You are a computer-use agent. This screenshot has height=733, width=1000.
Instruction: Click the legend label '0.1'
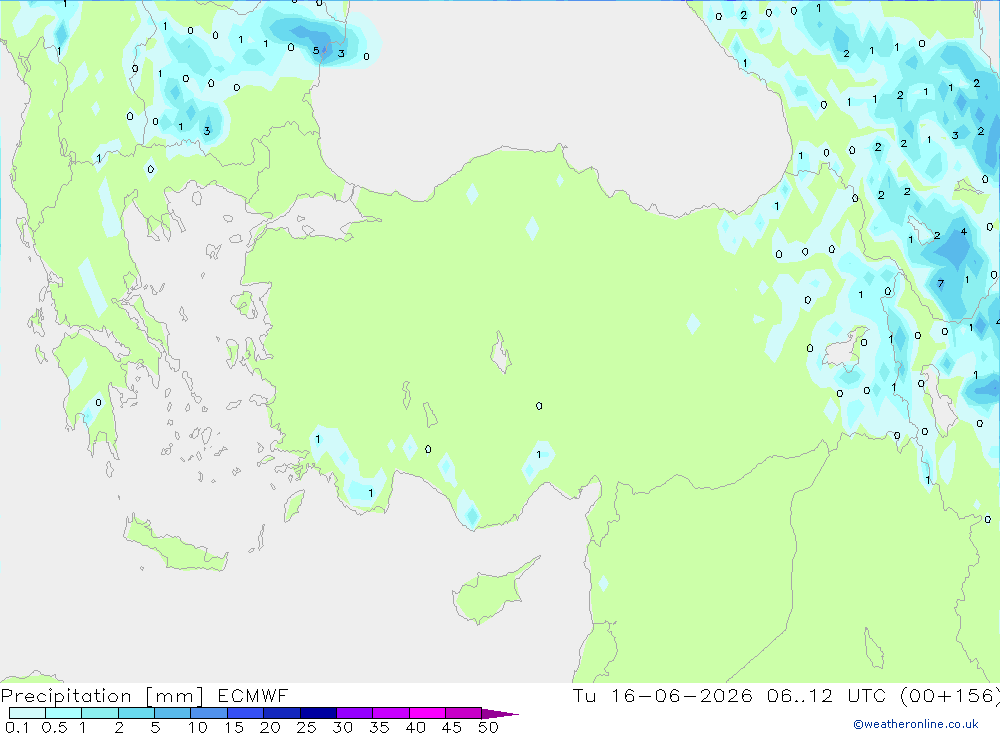[x=17, y=727]
